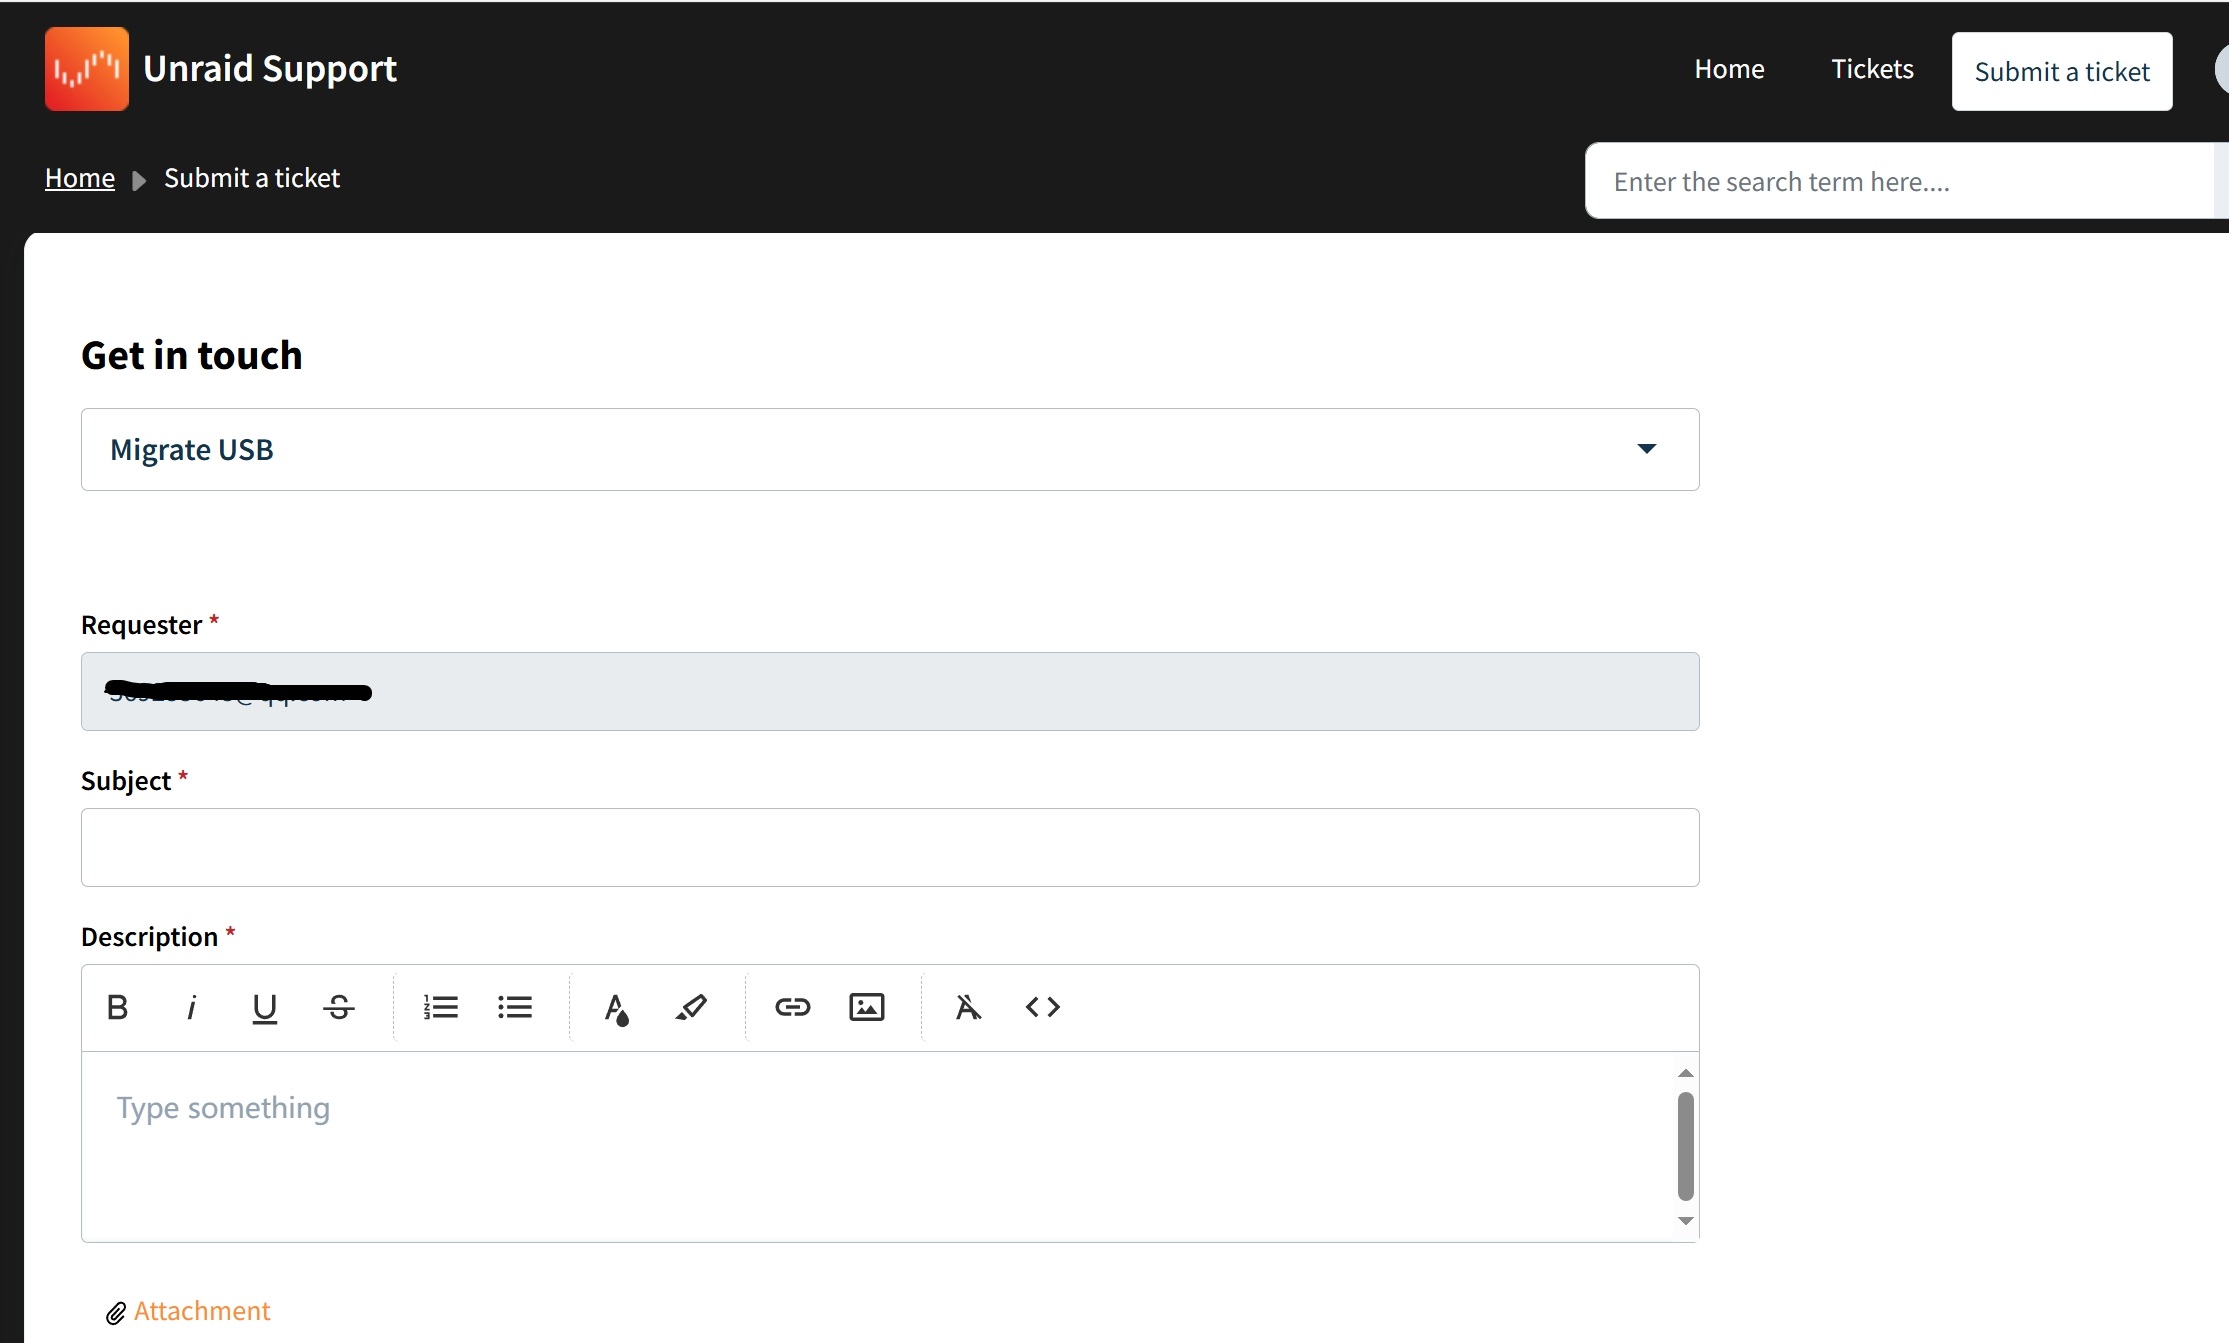Apply strikethrough formatting
This screenshot has height=1343, width=2229.
click(339, 1007)
